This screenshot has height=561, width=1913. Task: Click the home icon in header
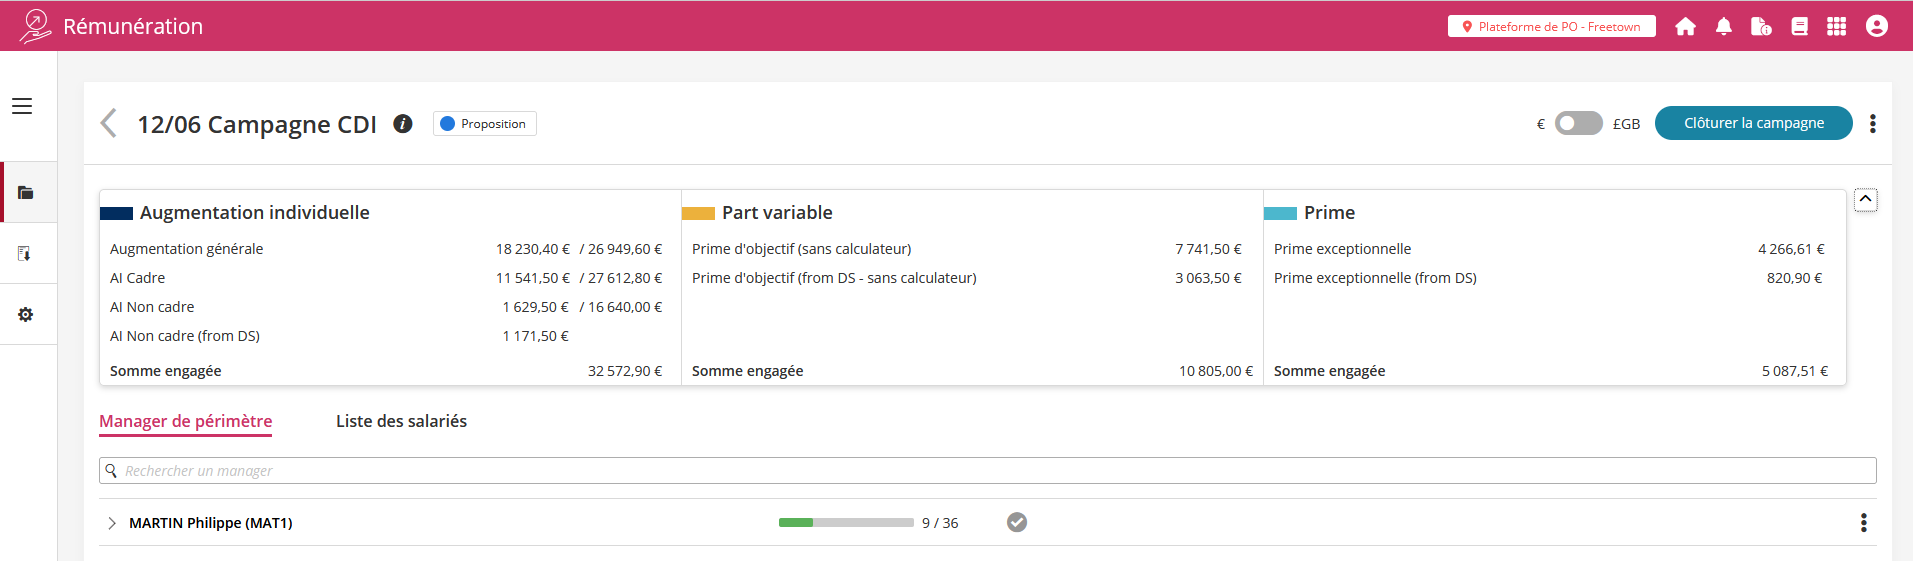(1685, 27)
